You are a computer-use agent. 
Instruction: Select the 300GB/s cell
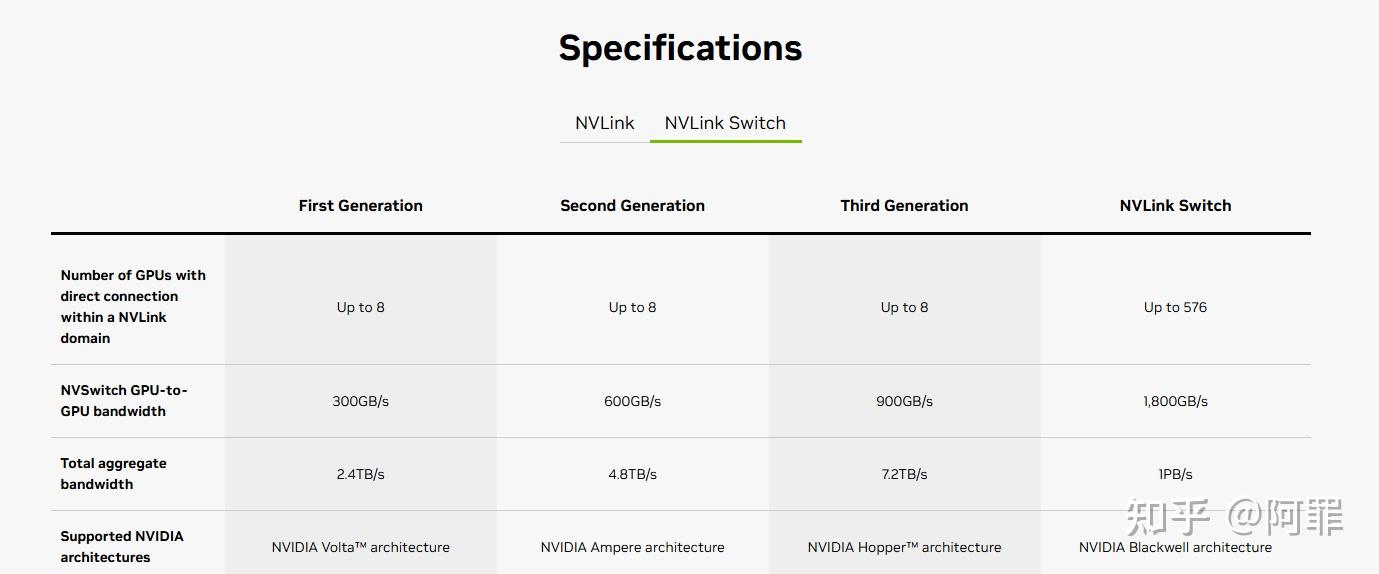click(360, 401)
